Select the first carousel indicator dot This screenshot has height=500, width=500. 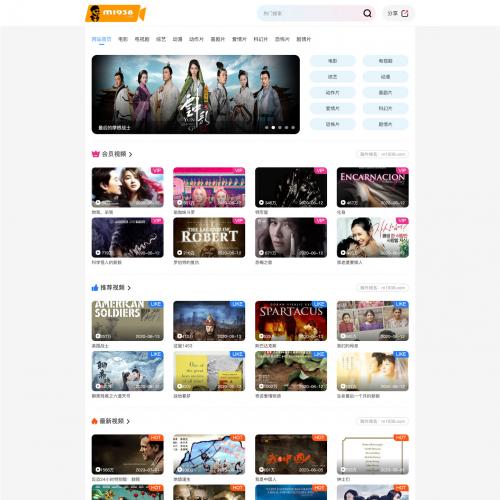pos(266,128)
